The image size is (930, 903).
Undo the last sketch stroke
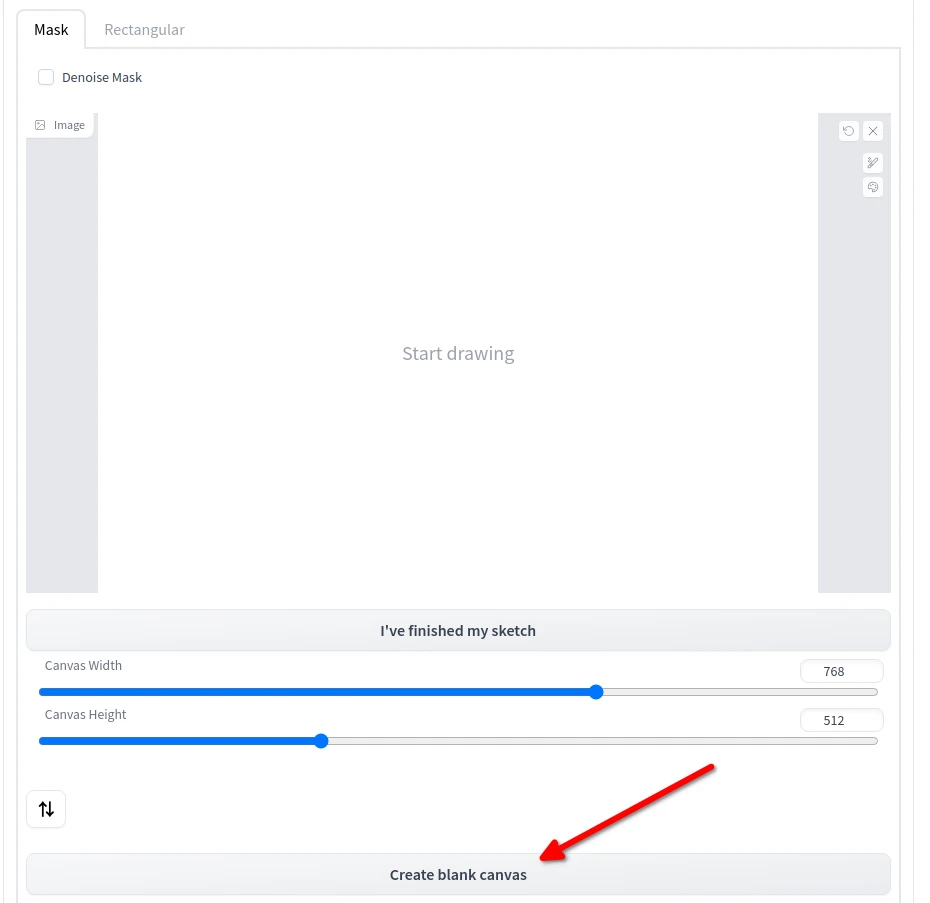(x=849, y=131)
